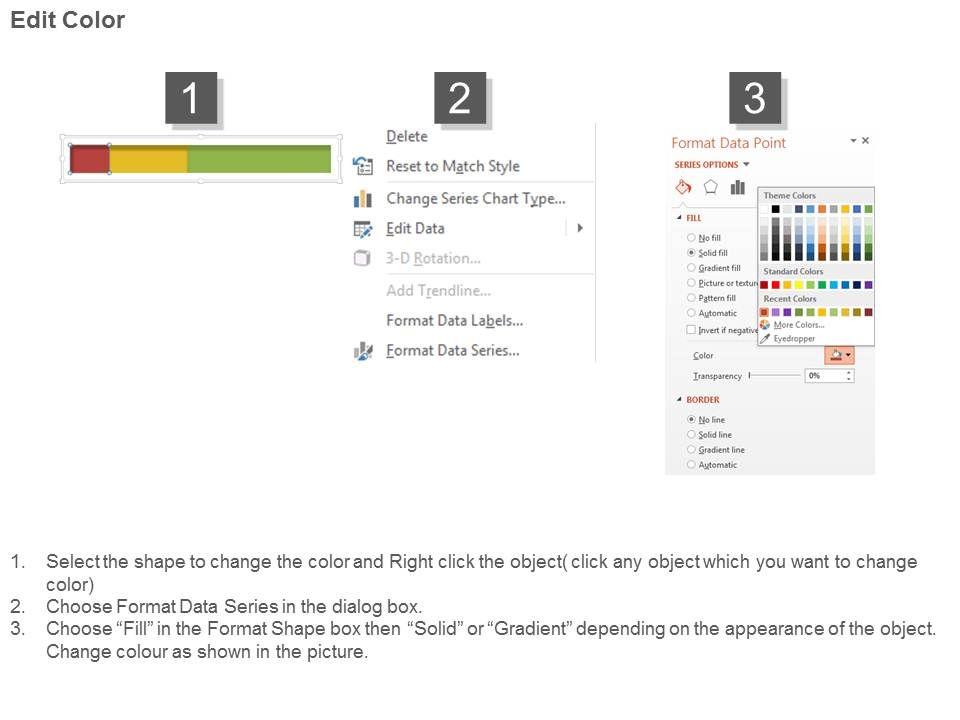Choose Delete from the context menu
The width and height of the screenshot is (960, 720).
click(407, 137)
